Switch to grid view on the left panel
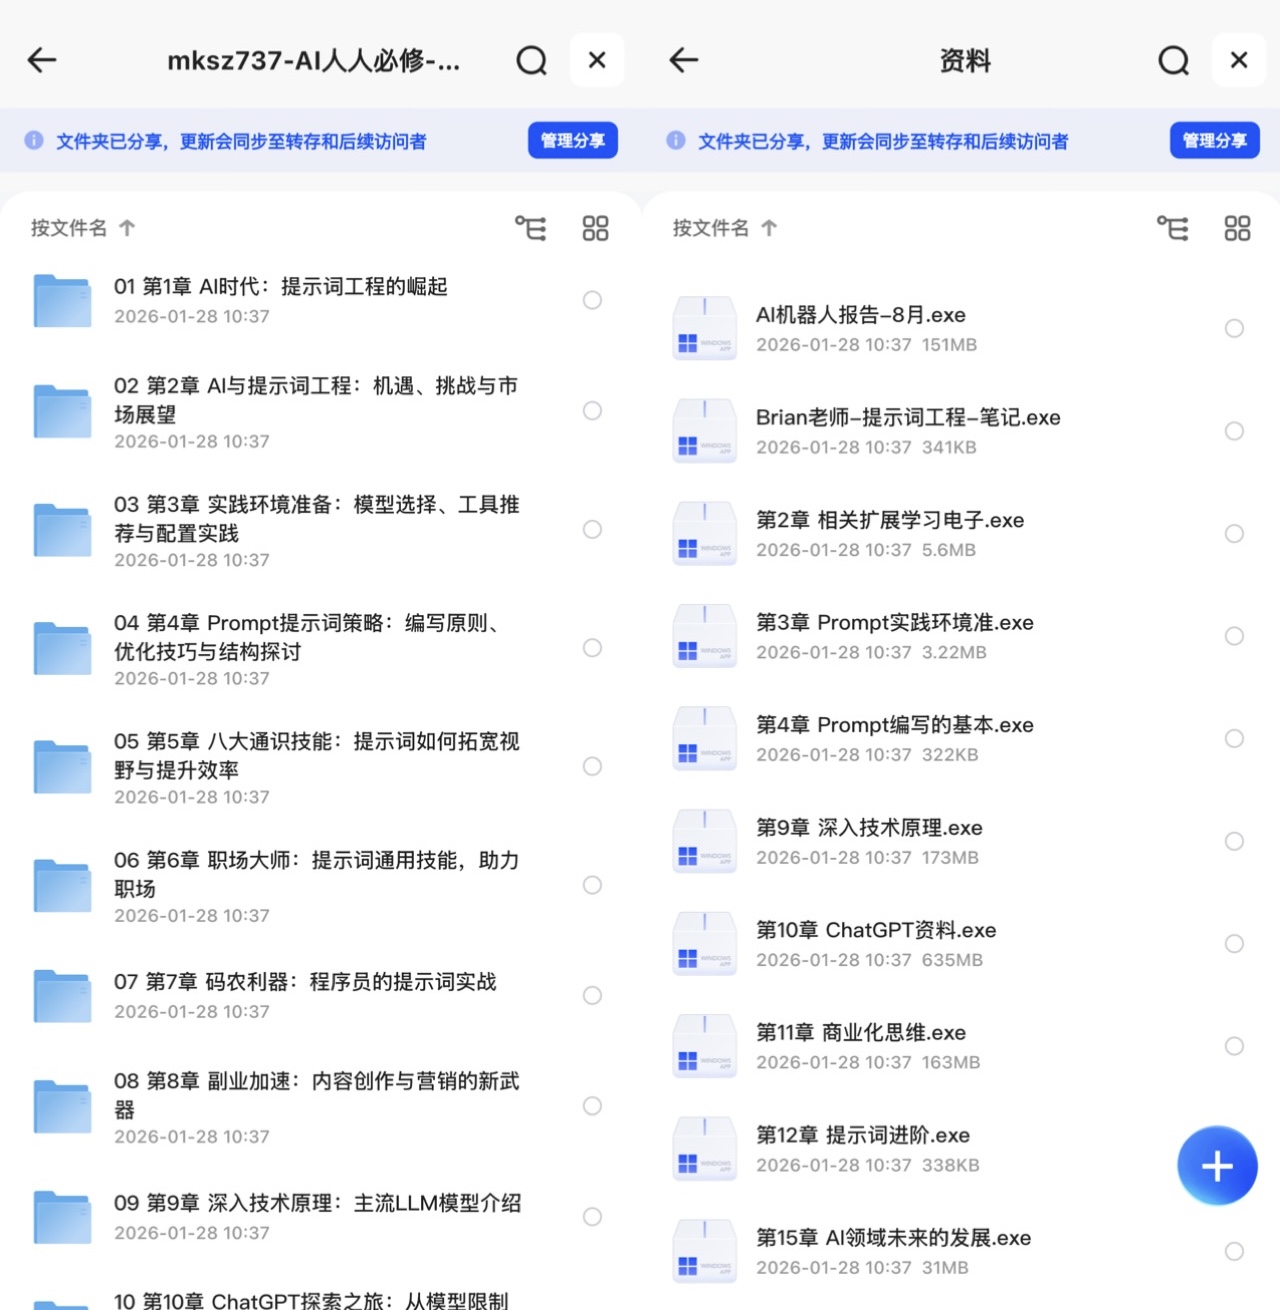 [x=595, y=228]
